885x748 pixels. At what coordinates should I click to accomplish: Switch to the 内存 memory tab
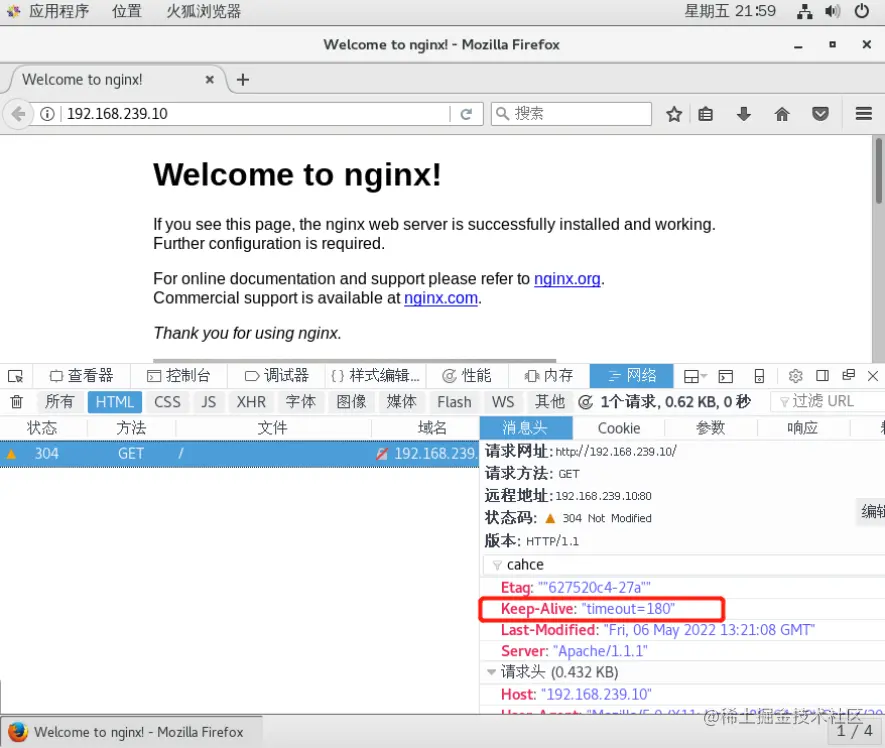point(549,376)
